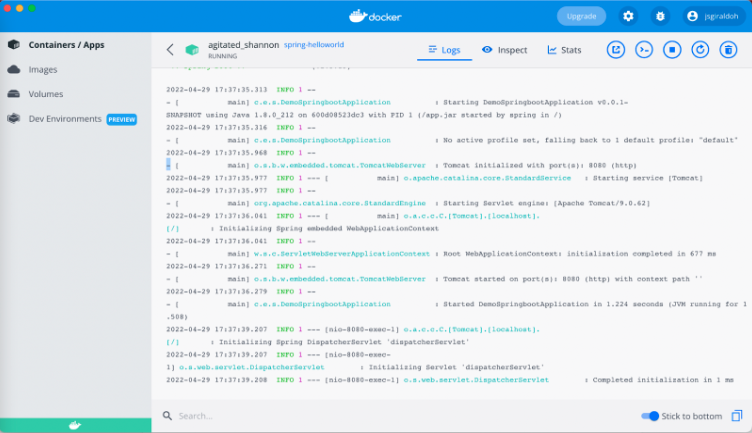Switch to the Stats tab

(564, 49)
